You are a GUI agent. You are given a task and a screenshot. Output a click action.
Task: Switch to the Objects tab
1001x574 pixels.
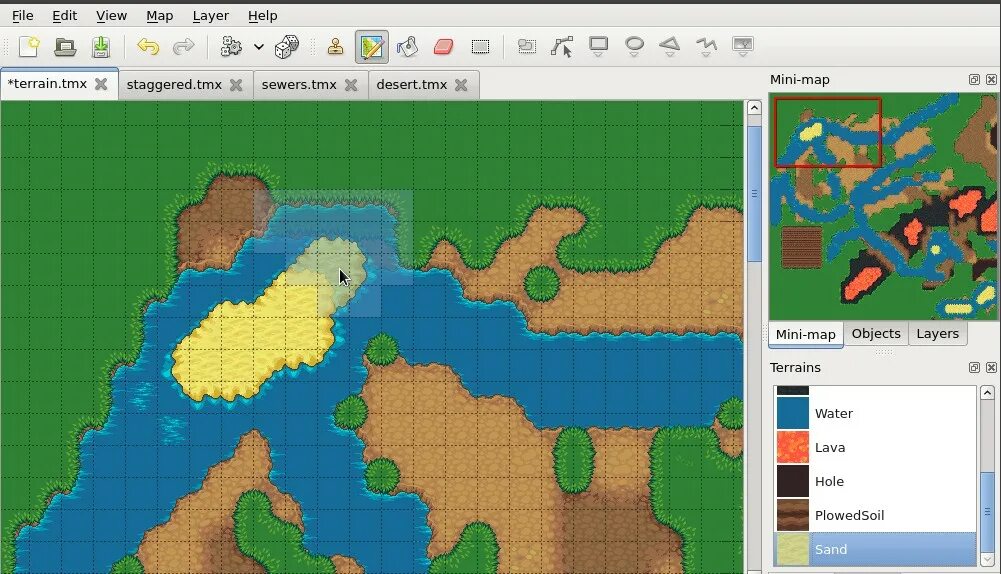click(876, 333)
